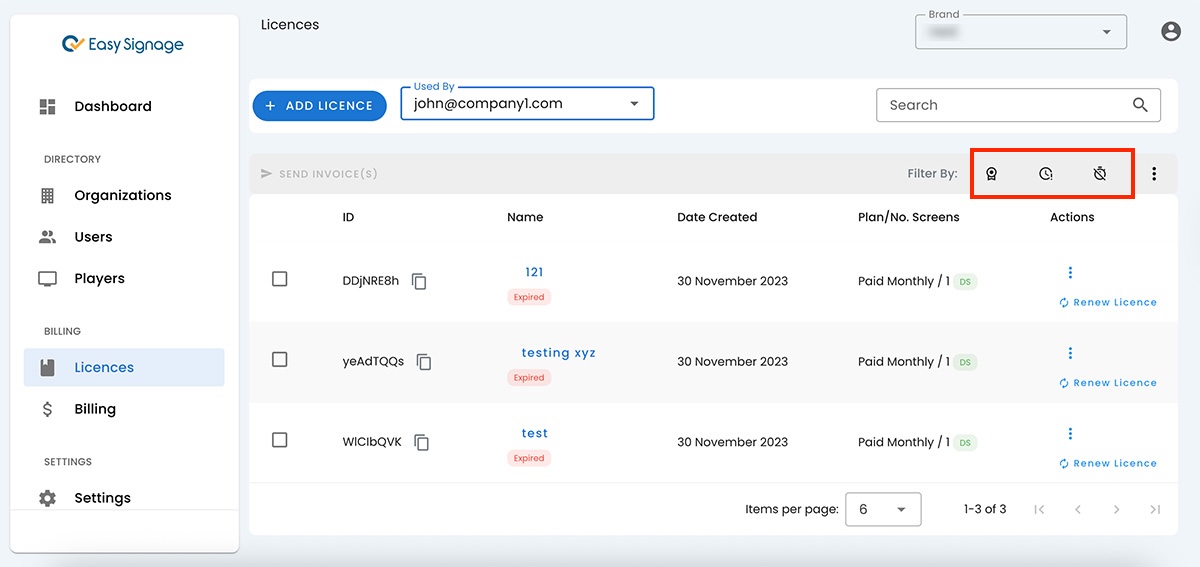
Task: Filter licences by the badge icon
Action: 991,174
